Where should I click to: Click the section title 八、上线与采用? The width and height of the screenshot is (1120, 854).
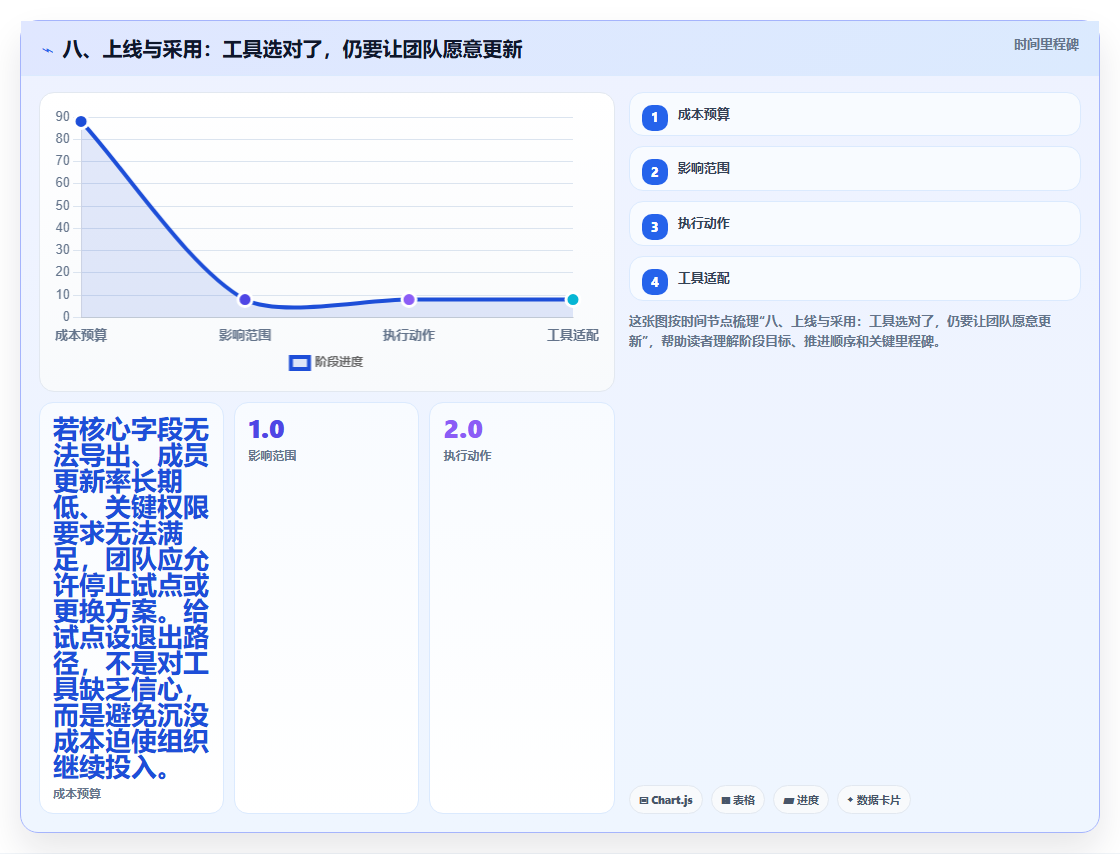click(293, 49)
